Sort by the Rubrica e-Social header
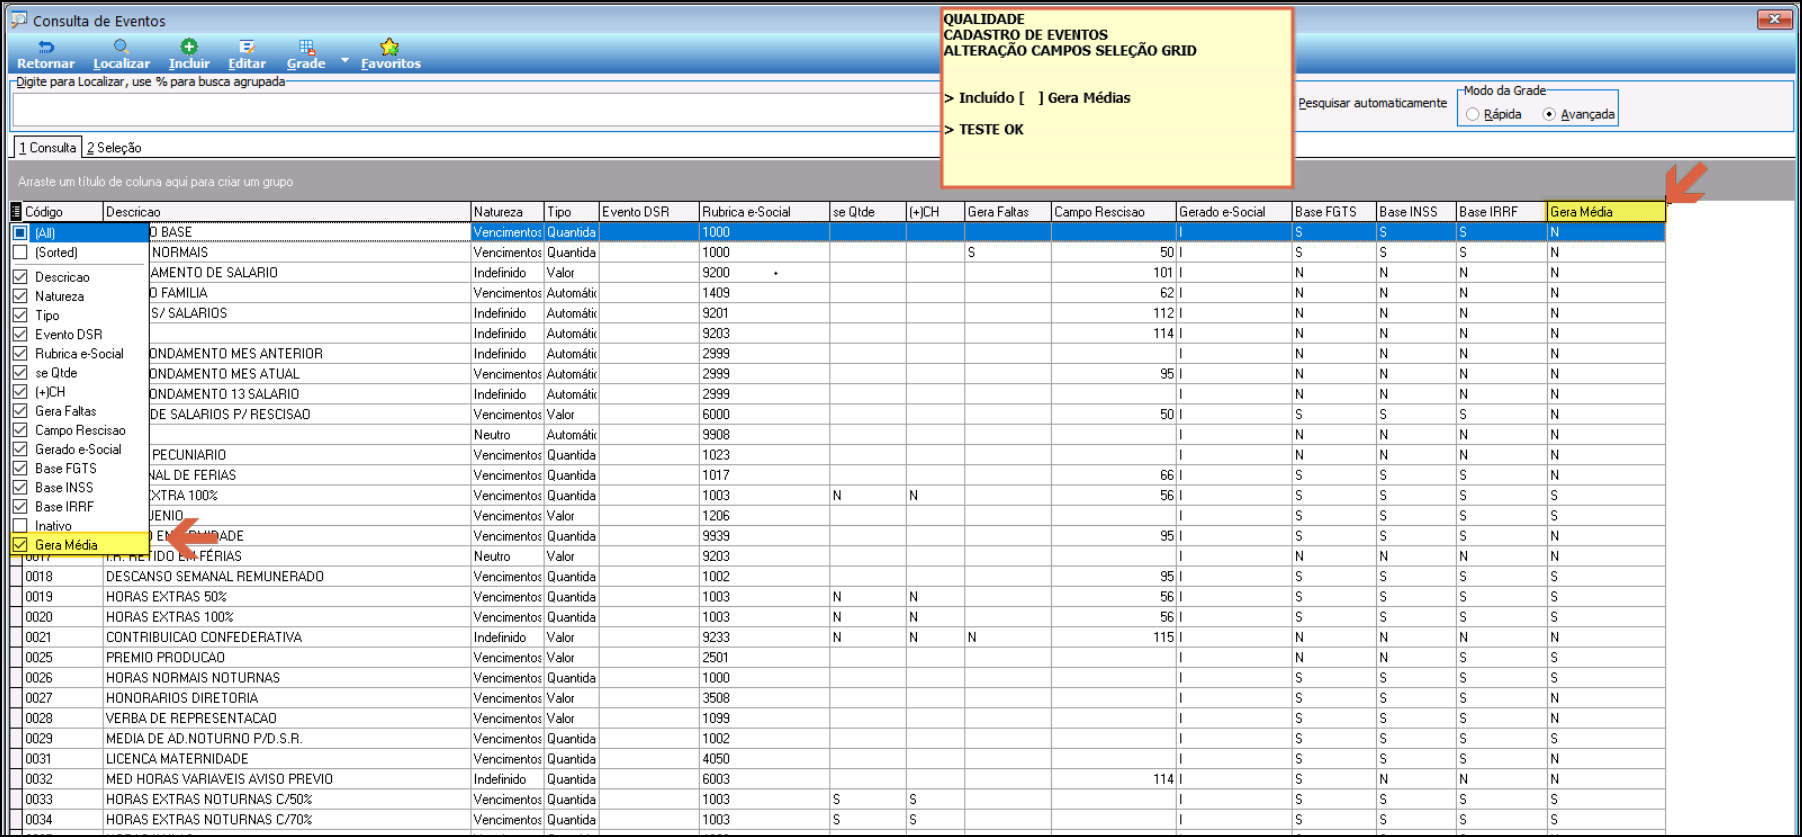The image size is (1802, 837). click(x=764, y=212)
